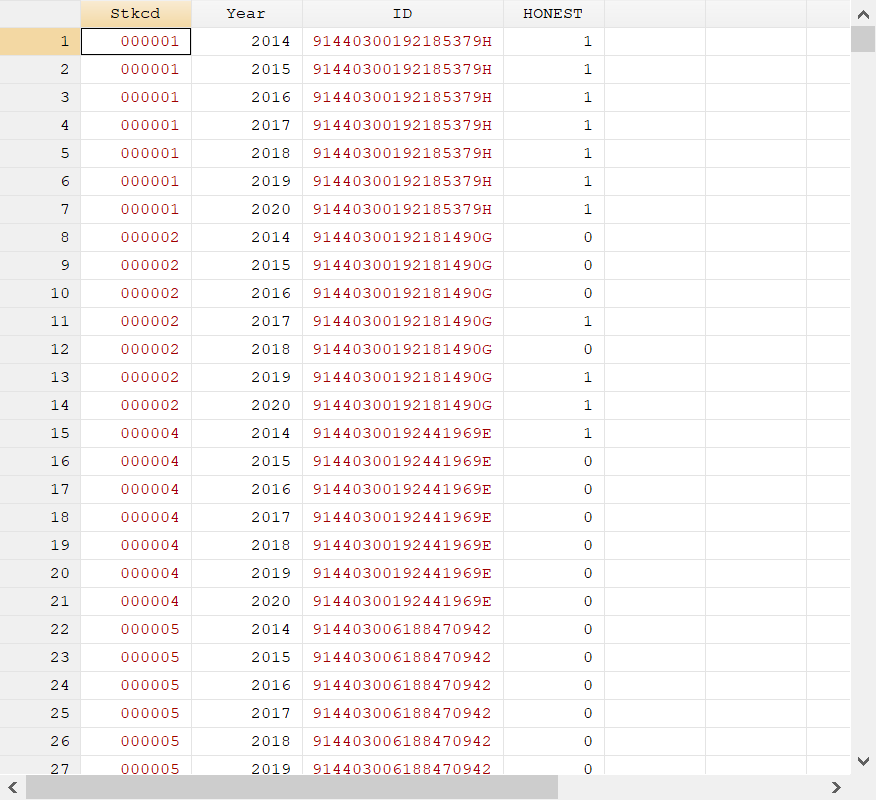Select row number 27 header

point(40,766)
